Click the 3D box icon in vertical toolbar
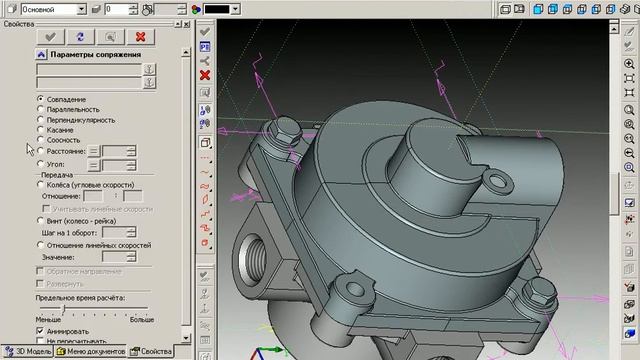The height and width of the screenshot is (360, 640). click(x=205, y=142)
